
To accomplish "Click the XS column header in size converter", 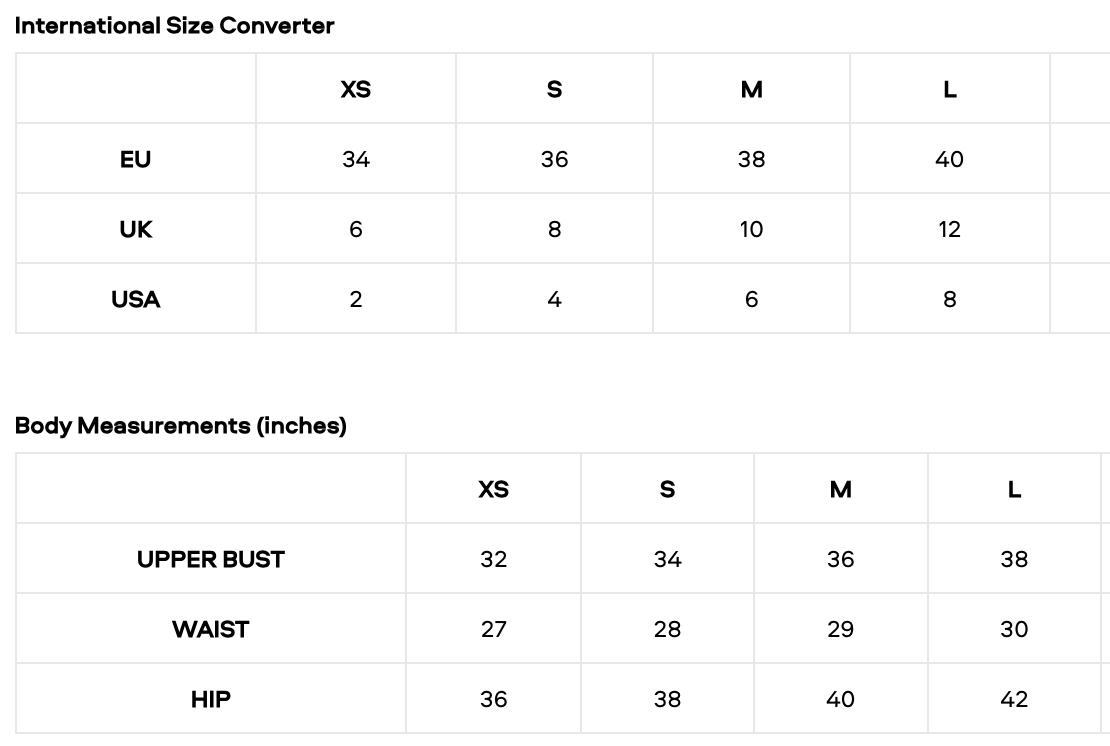I will coord(356,89).
